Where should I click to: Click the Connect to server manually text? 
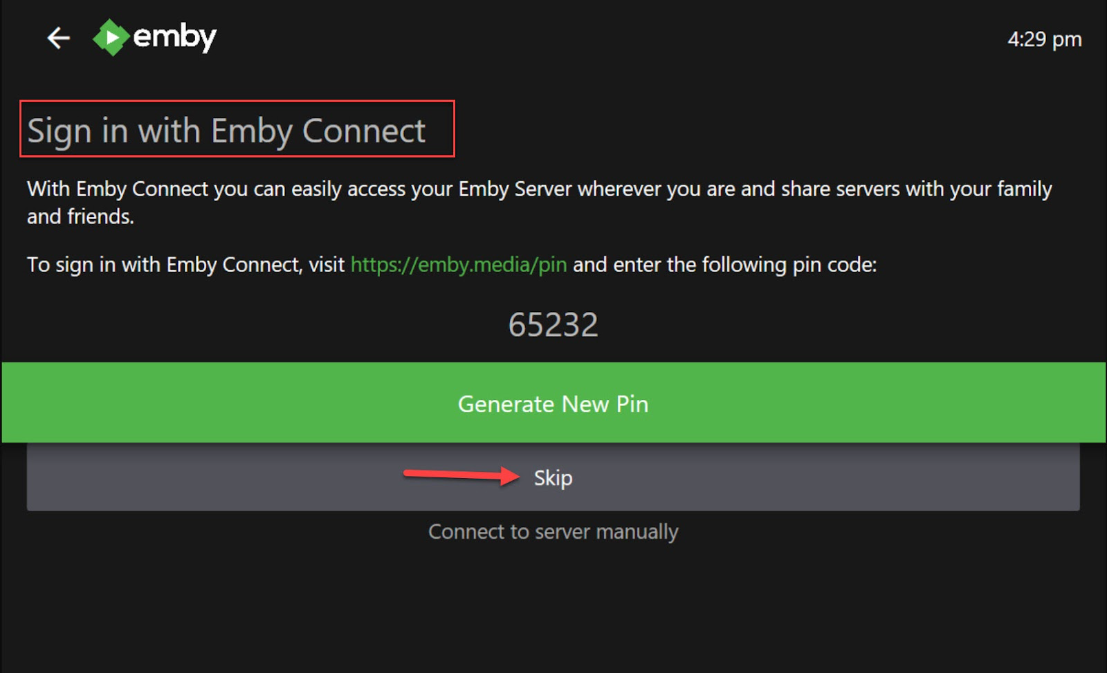(x=553, y=532)
